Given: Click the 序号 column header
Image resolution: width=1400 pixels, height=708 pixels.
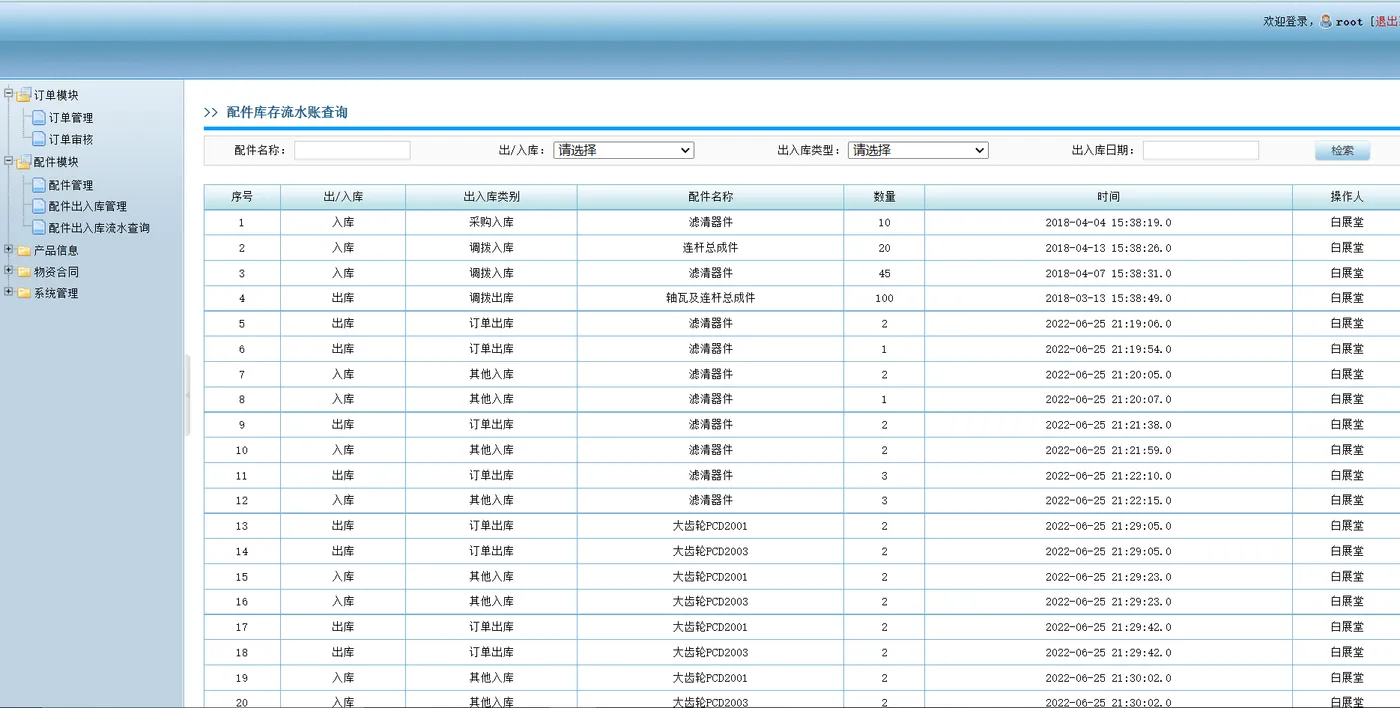Looking at the screenshot, I should point(242,197).
